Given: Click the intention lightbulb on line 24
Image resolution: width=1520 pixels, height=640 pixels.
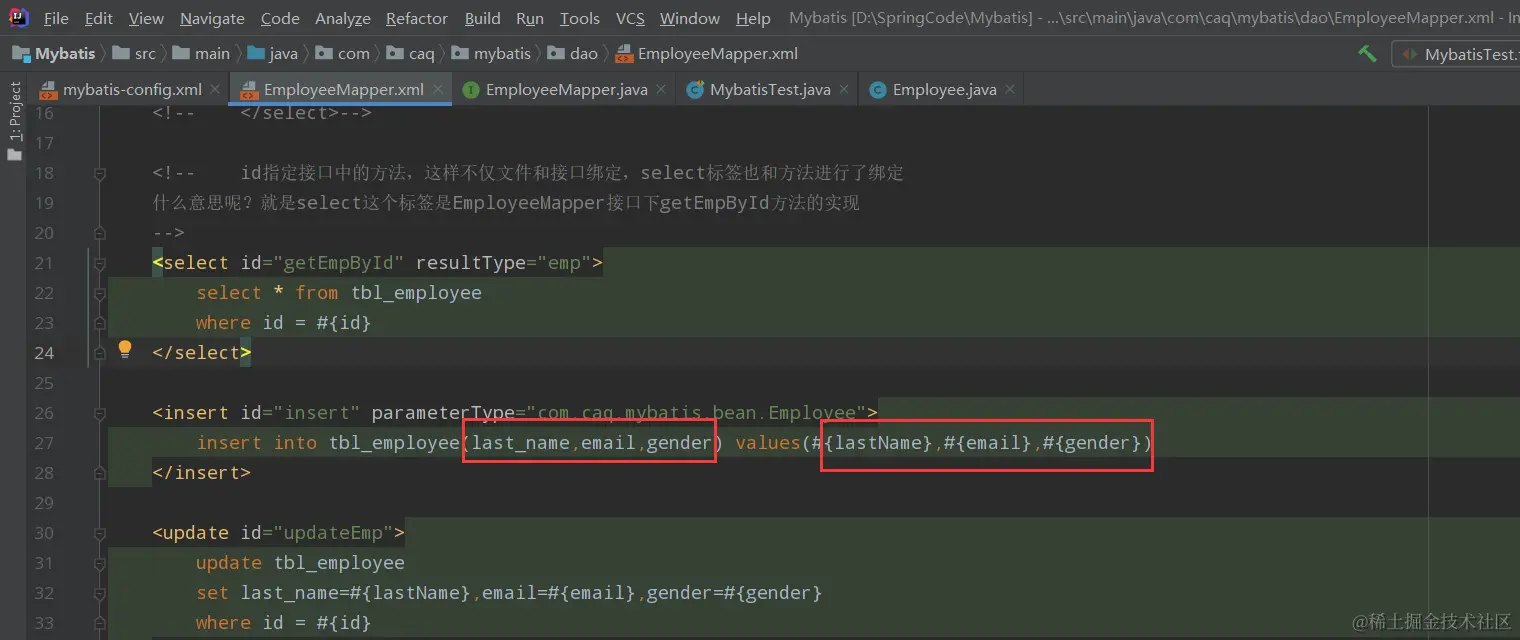Looking at the screenshot, I should point(125,348).
